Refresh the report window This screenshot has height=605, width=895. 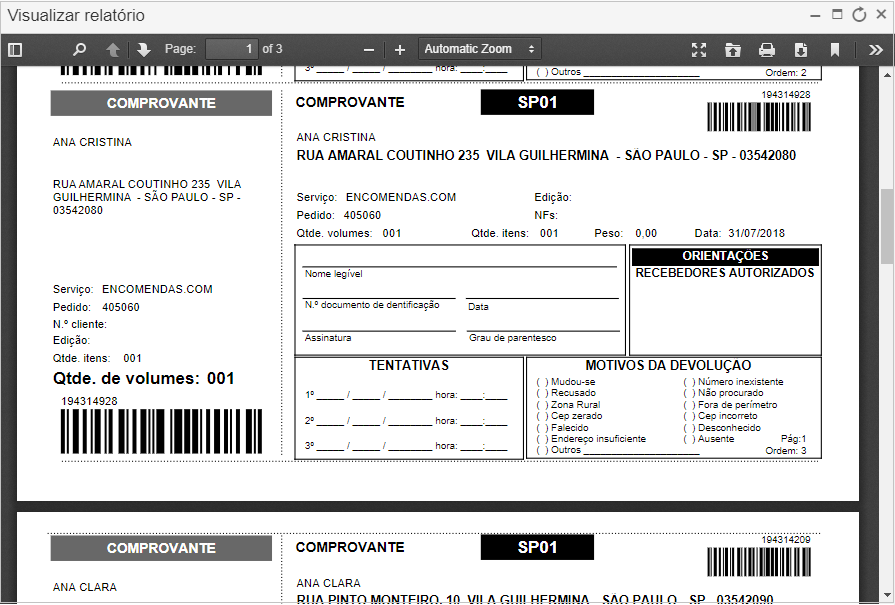859,15
